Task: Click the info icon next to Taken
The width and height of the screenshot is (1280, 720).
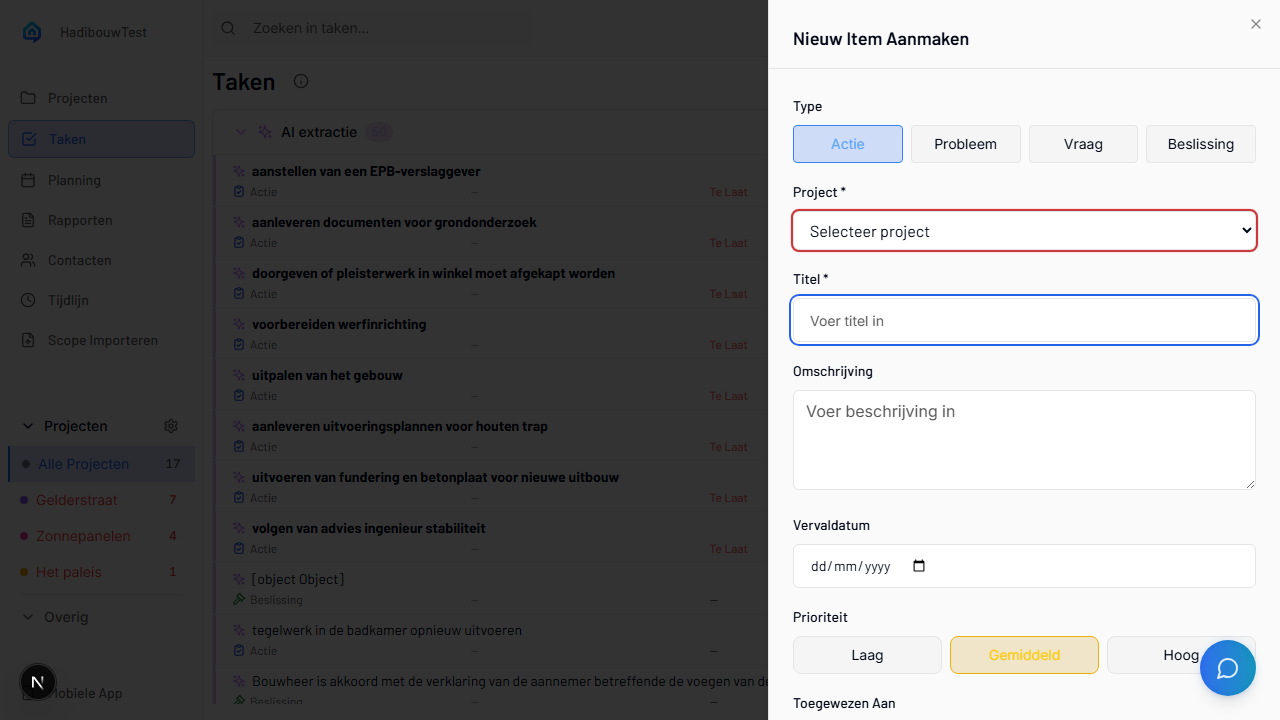Action: pos(300,81)
